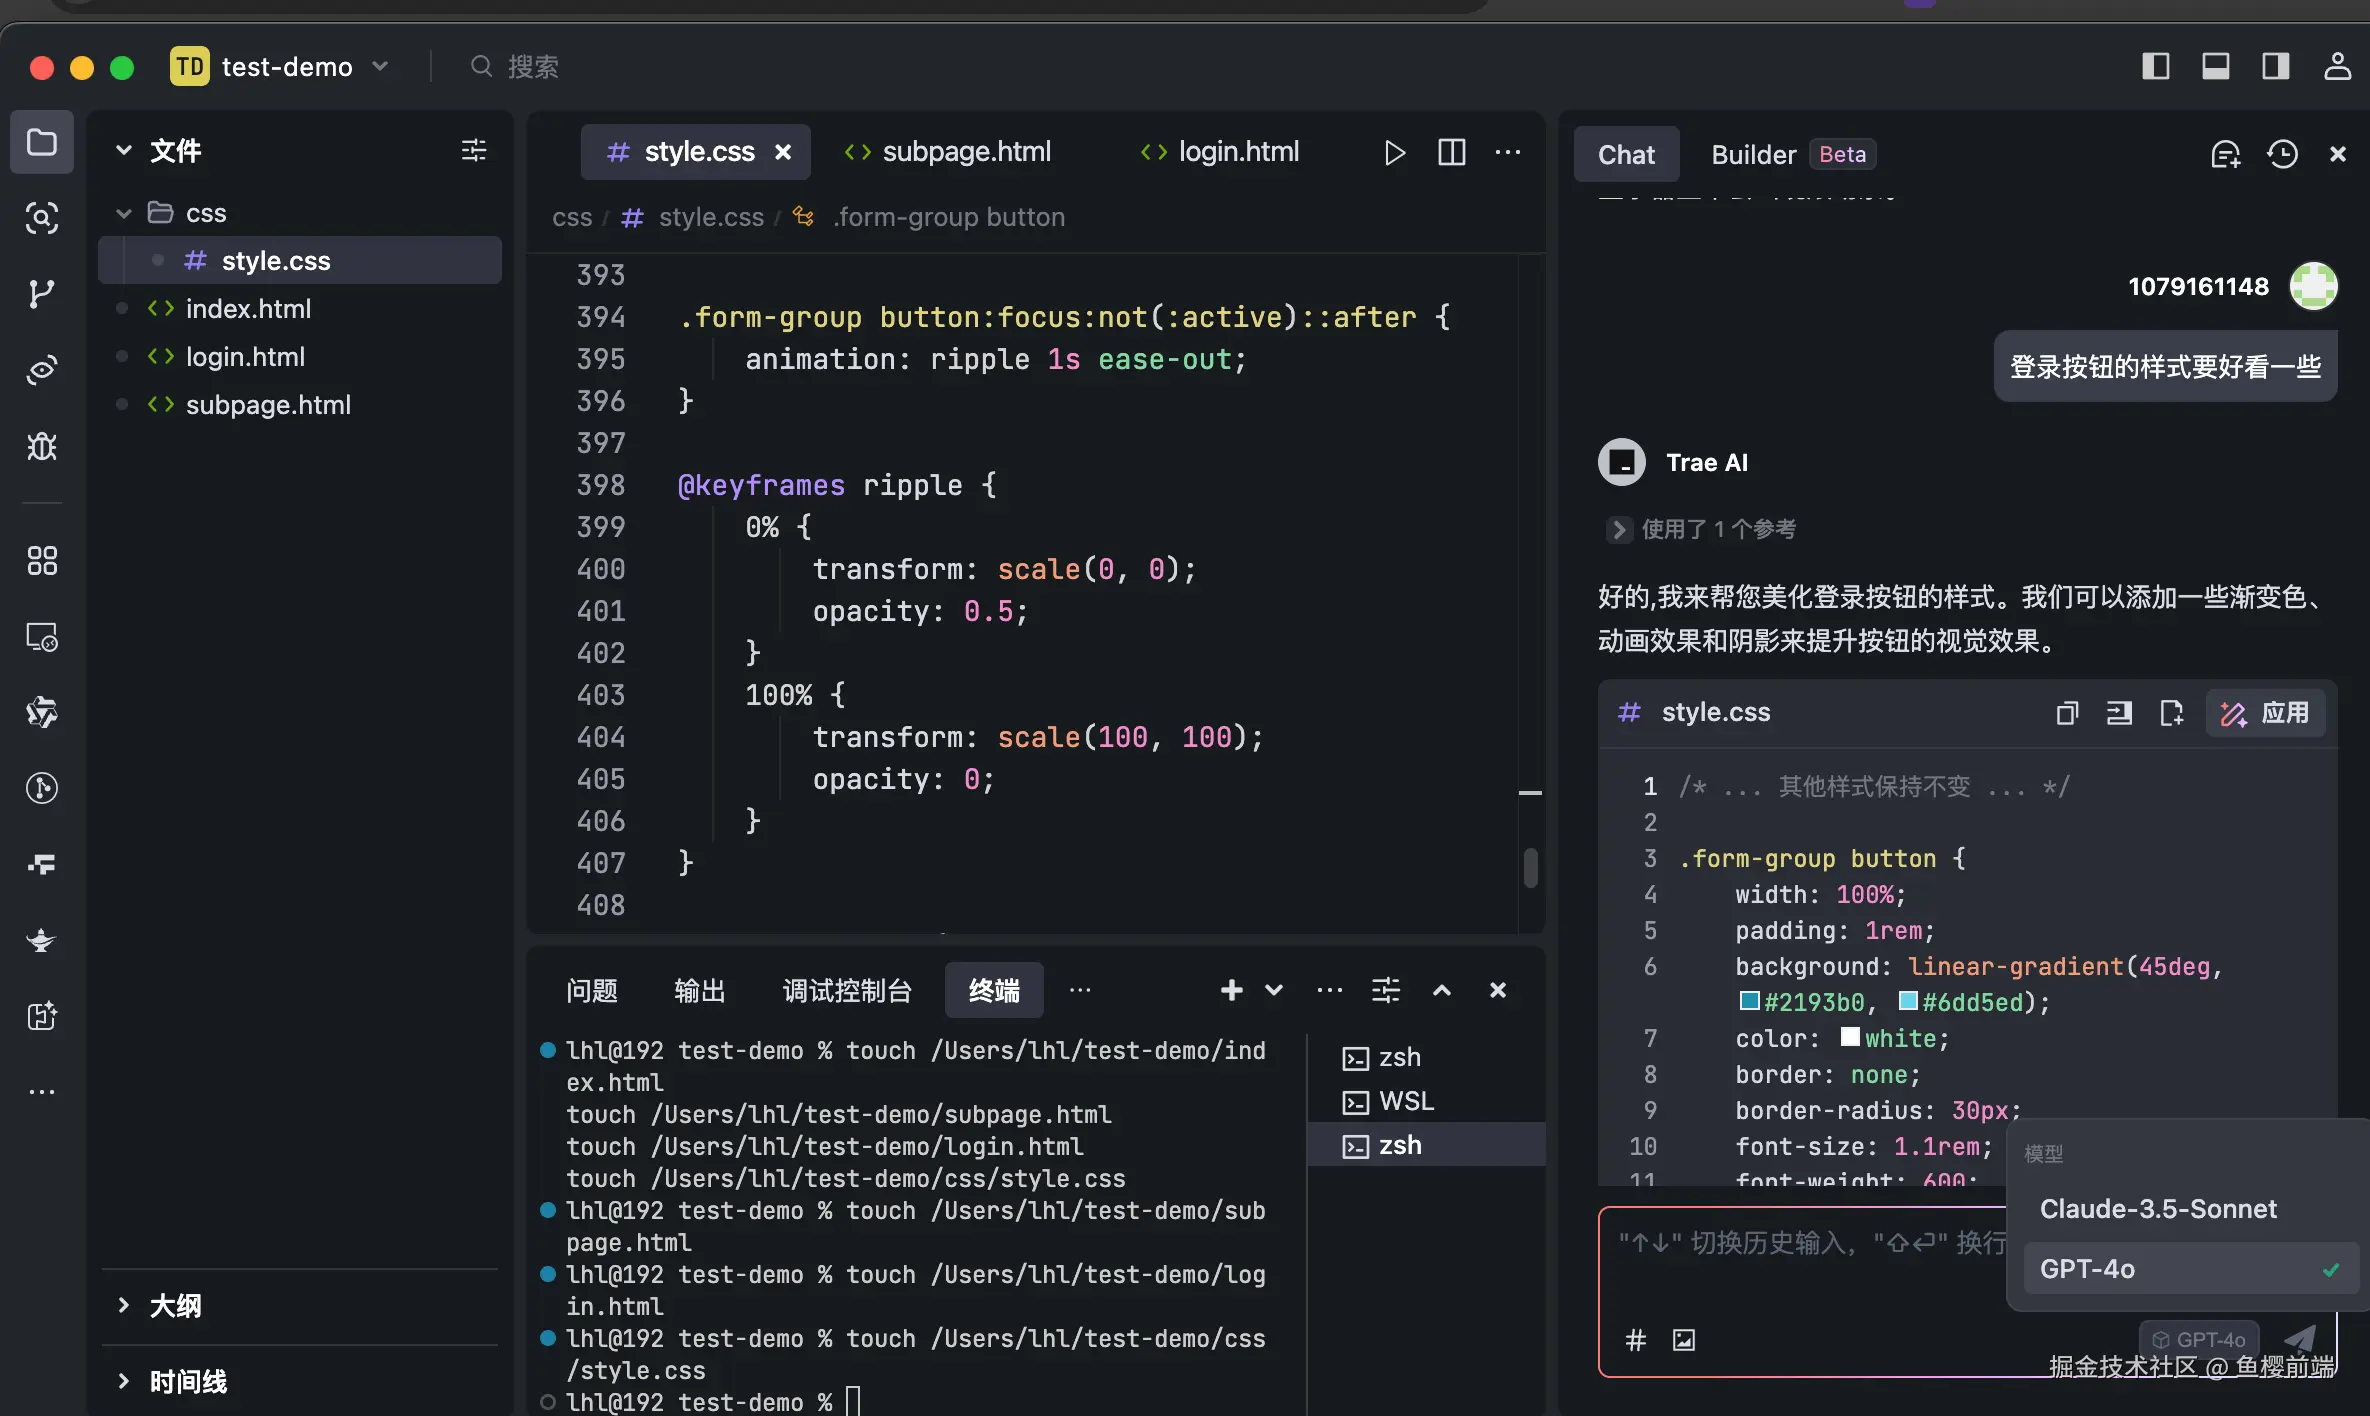
Task: Toggle the bottom panel layout button
Action: point(2215,67)
